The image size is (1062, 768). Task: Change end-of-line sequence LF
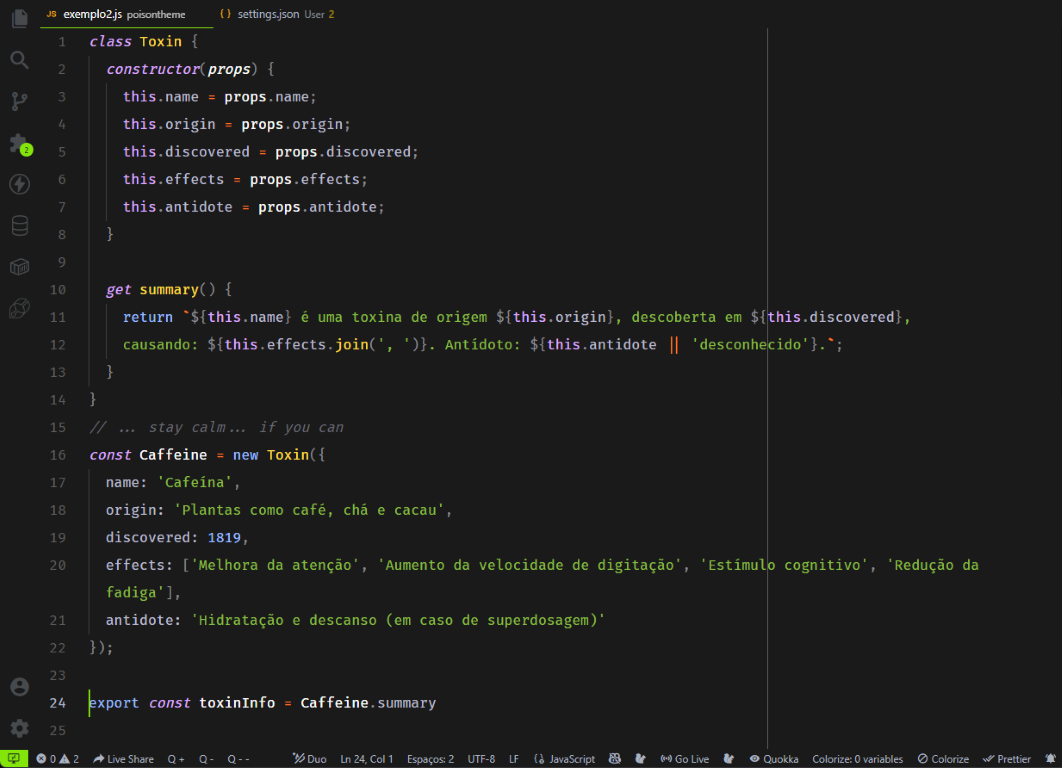(514, 759)
